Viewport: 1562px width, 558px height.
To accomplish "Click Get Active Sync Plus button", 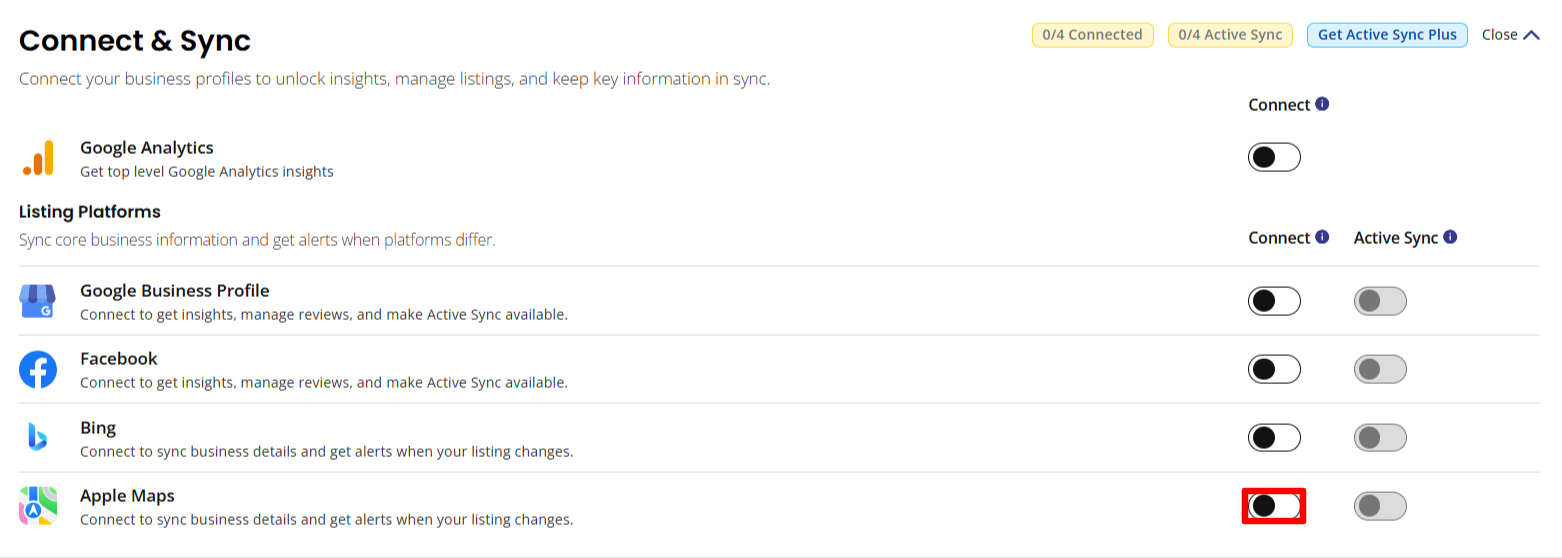I will (x=1387, y=35).
